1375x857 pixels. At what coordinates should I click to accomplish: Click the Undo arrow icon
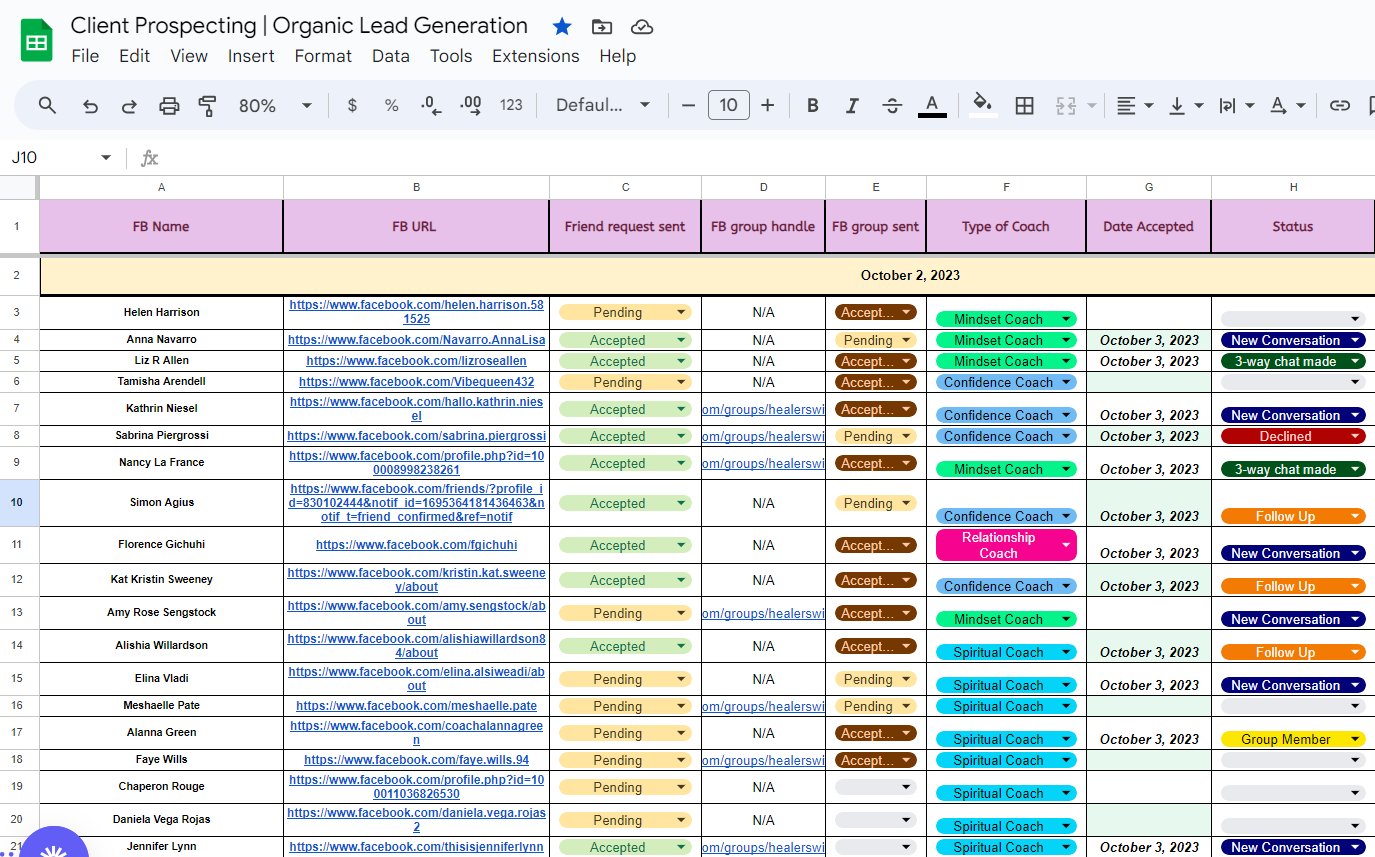90,105
